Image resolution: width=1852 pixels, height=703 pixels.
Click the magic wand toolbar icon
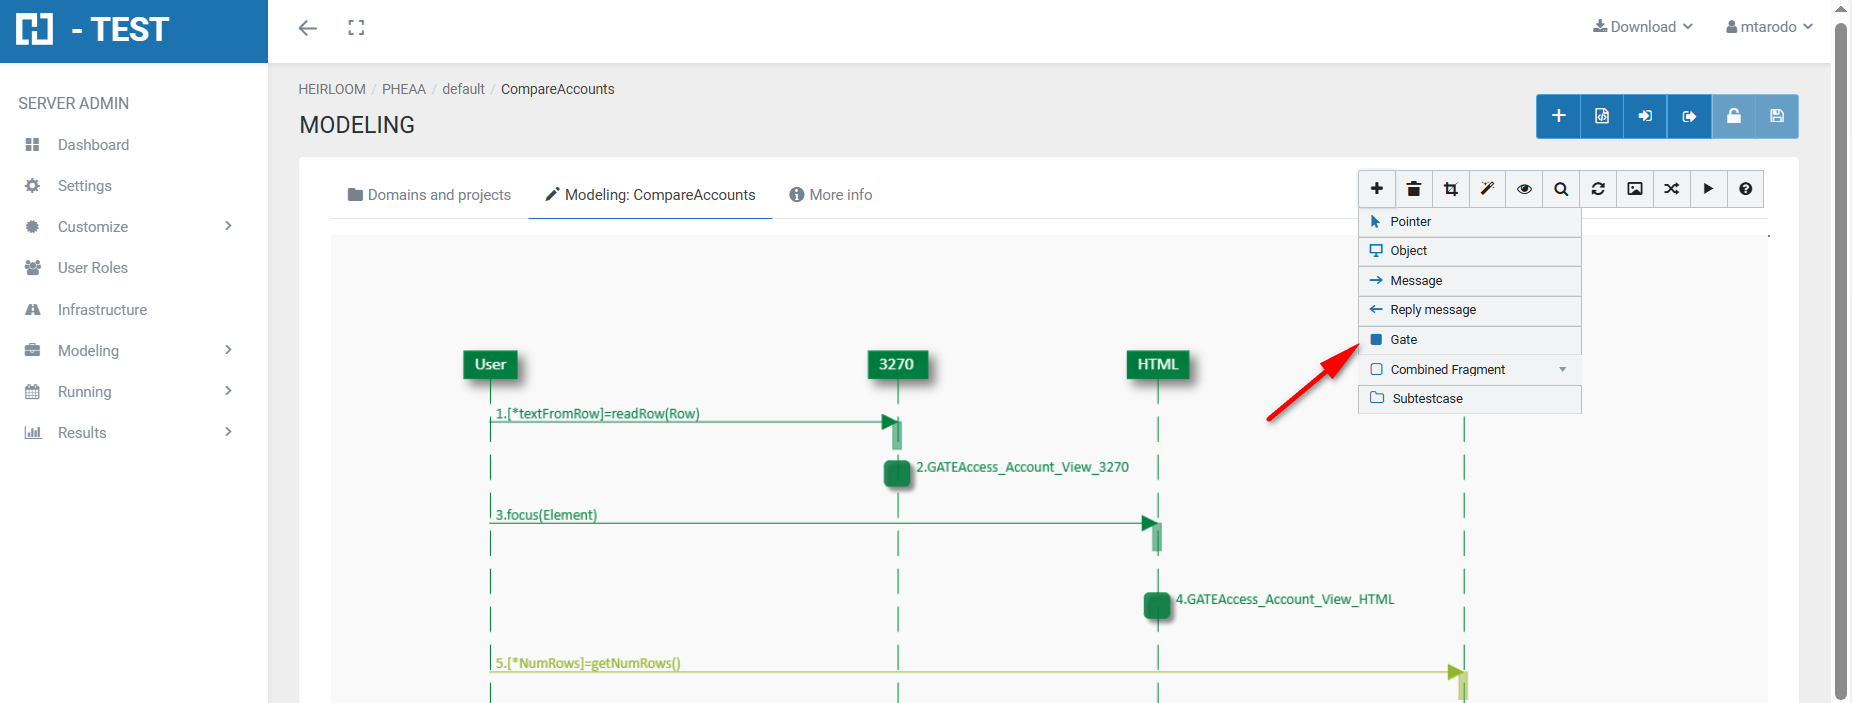click(1487, 189)
